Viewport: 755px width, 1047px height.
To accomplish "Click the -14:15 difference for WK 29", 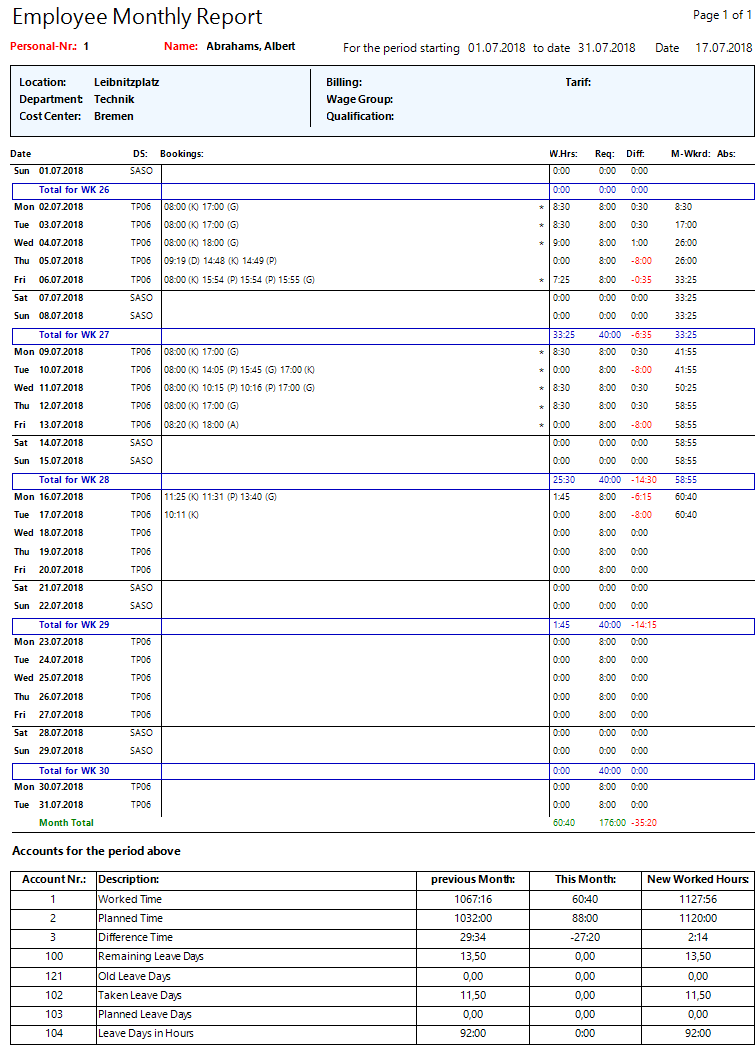I will click(x=644, y=624).
